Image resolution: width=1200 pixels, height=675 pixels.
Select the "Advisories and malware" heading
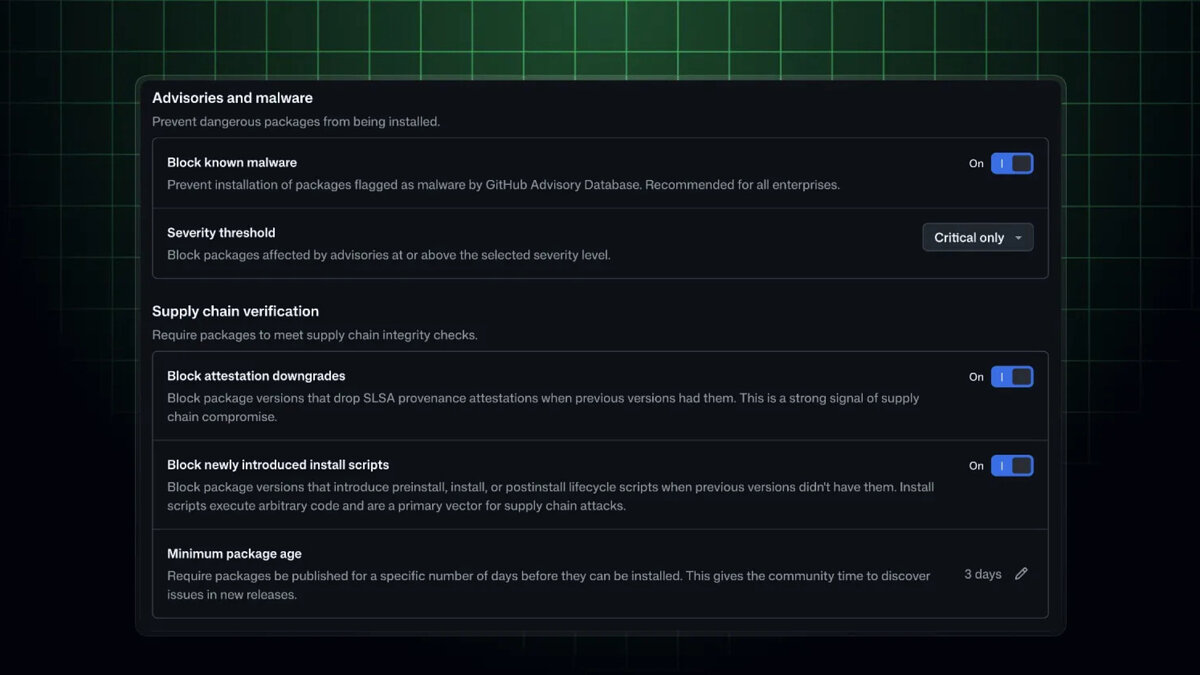coord(232,98)
